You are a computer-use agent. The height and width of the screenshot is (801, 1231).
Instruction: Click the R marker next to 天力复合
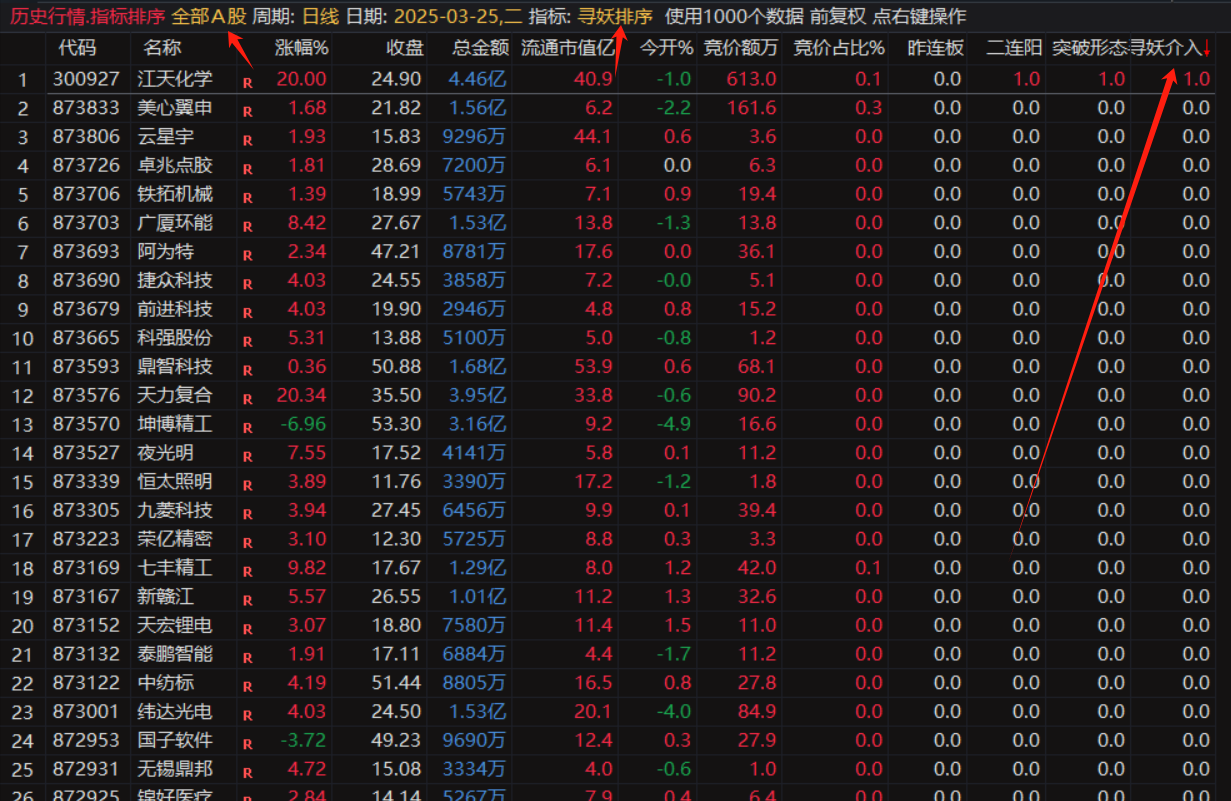247,399
